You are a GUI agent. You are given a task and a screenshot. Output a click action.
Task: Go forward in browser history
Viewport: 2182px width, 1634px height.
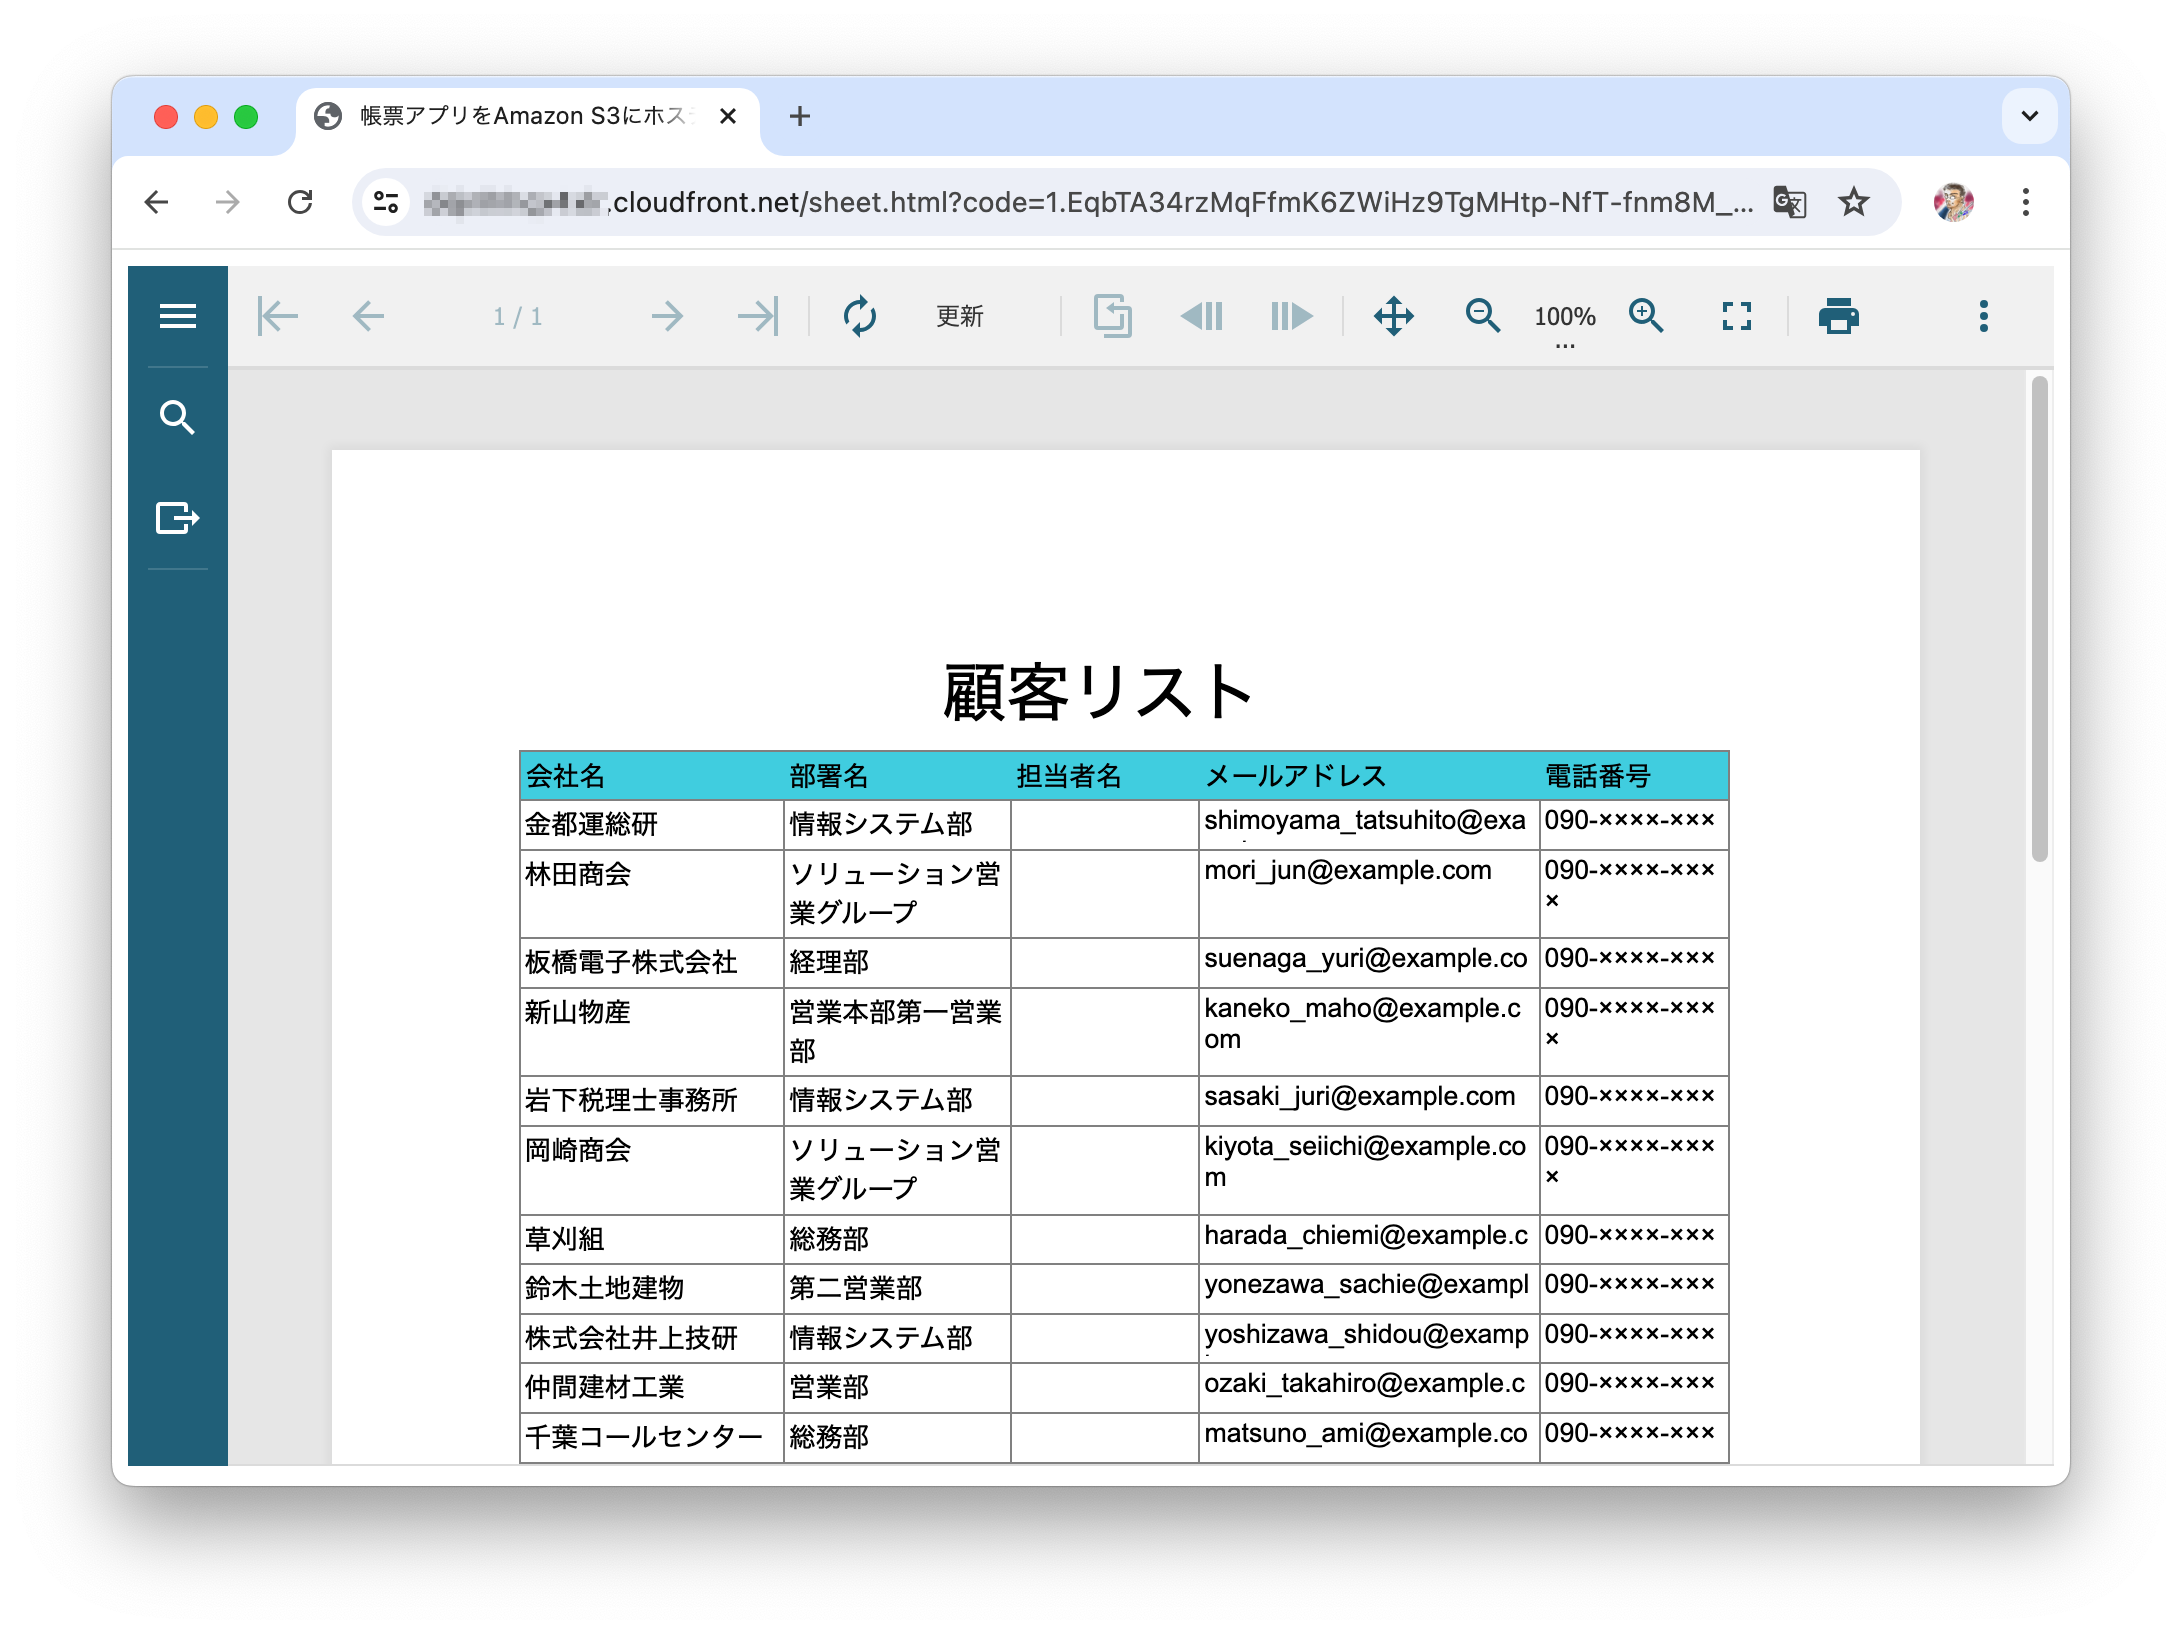[228, 203]
